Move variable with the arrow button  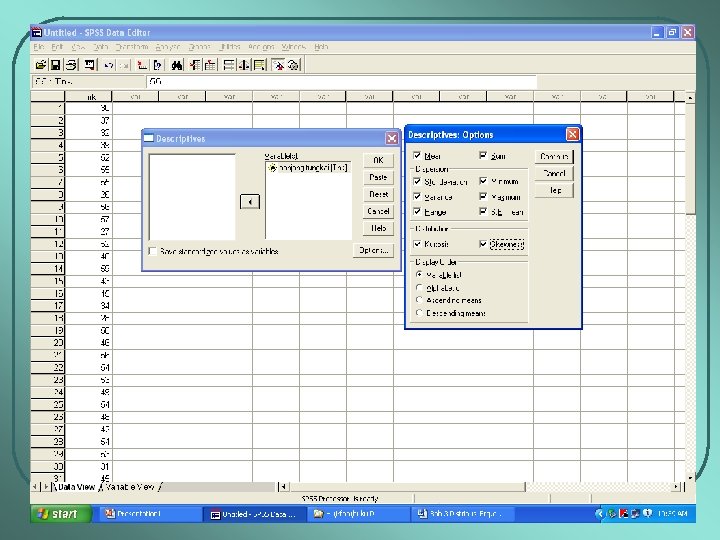coord(250,201)
